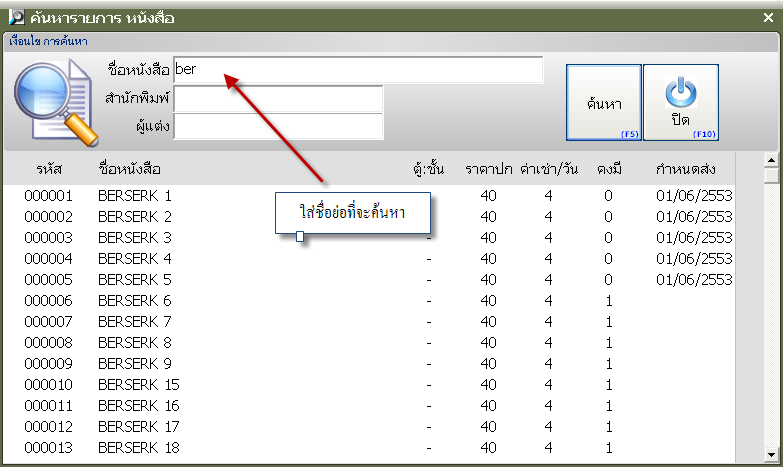
Task: Click rental fee 4 in BERSERK 18 row
Action: (x=548, y=448)
